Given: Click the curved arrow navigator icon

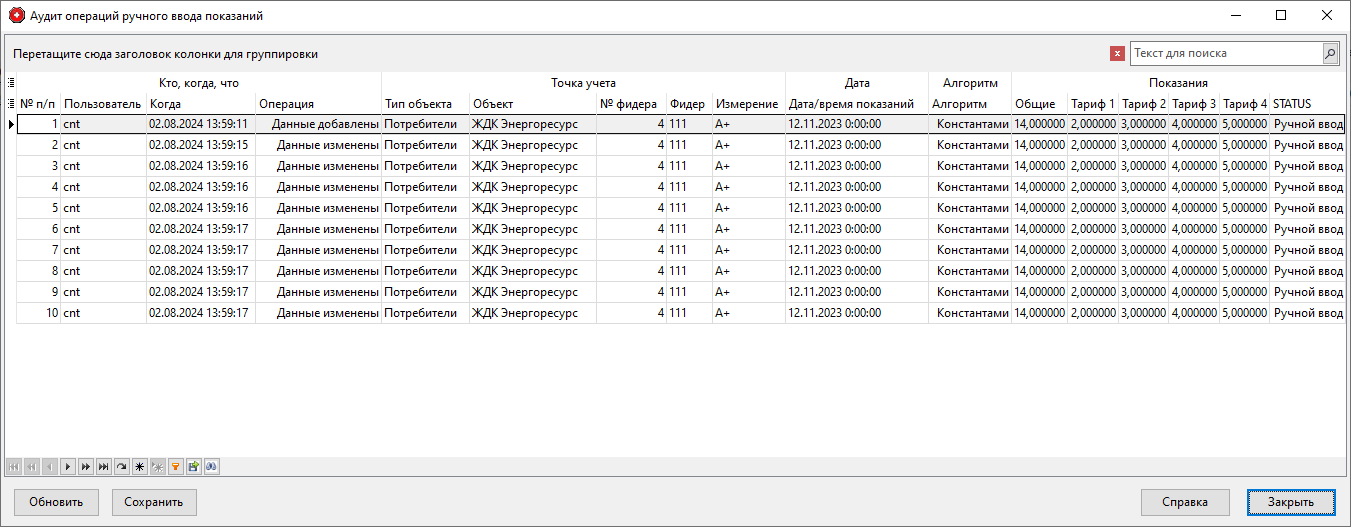Looking at the screenshot, I should 121,467.
